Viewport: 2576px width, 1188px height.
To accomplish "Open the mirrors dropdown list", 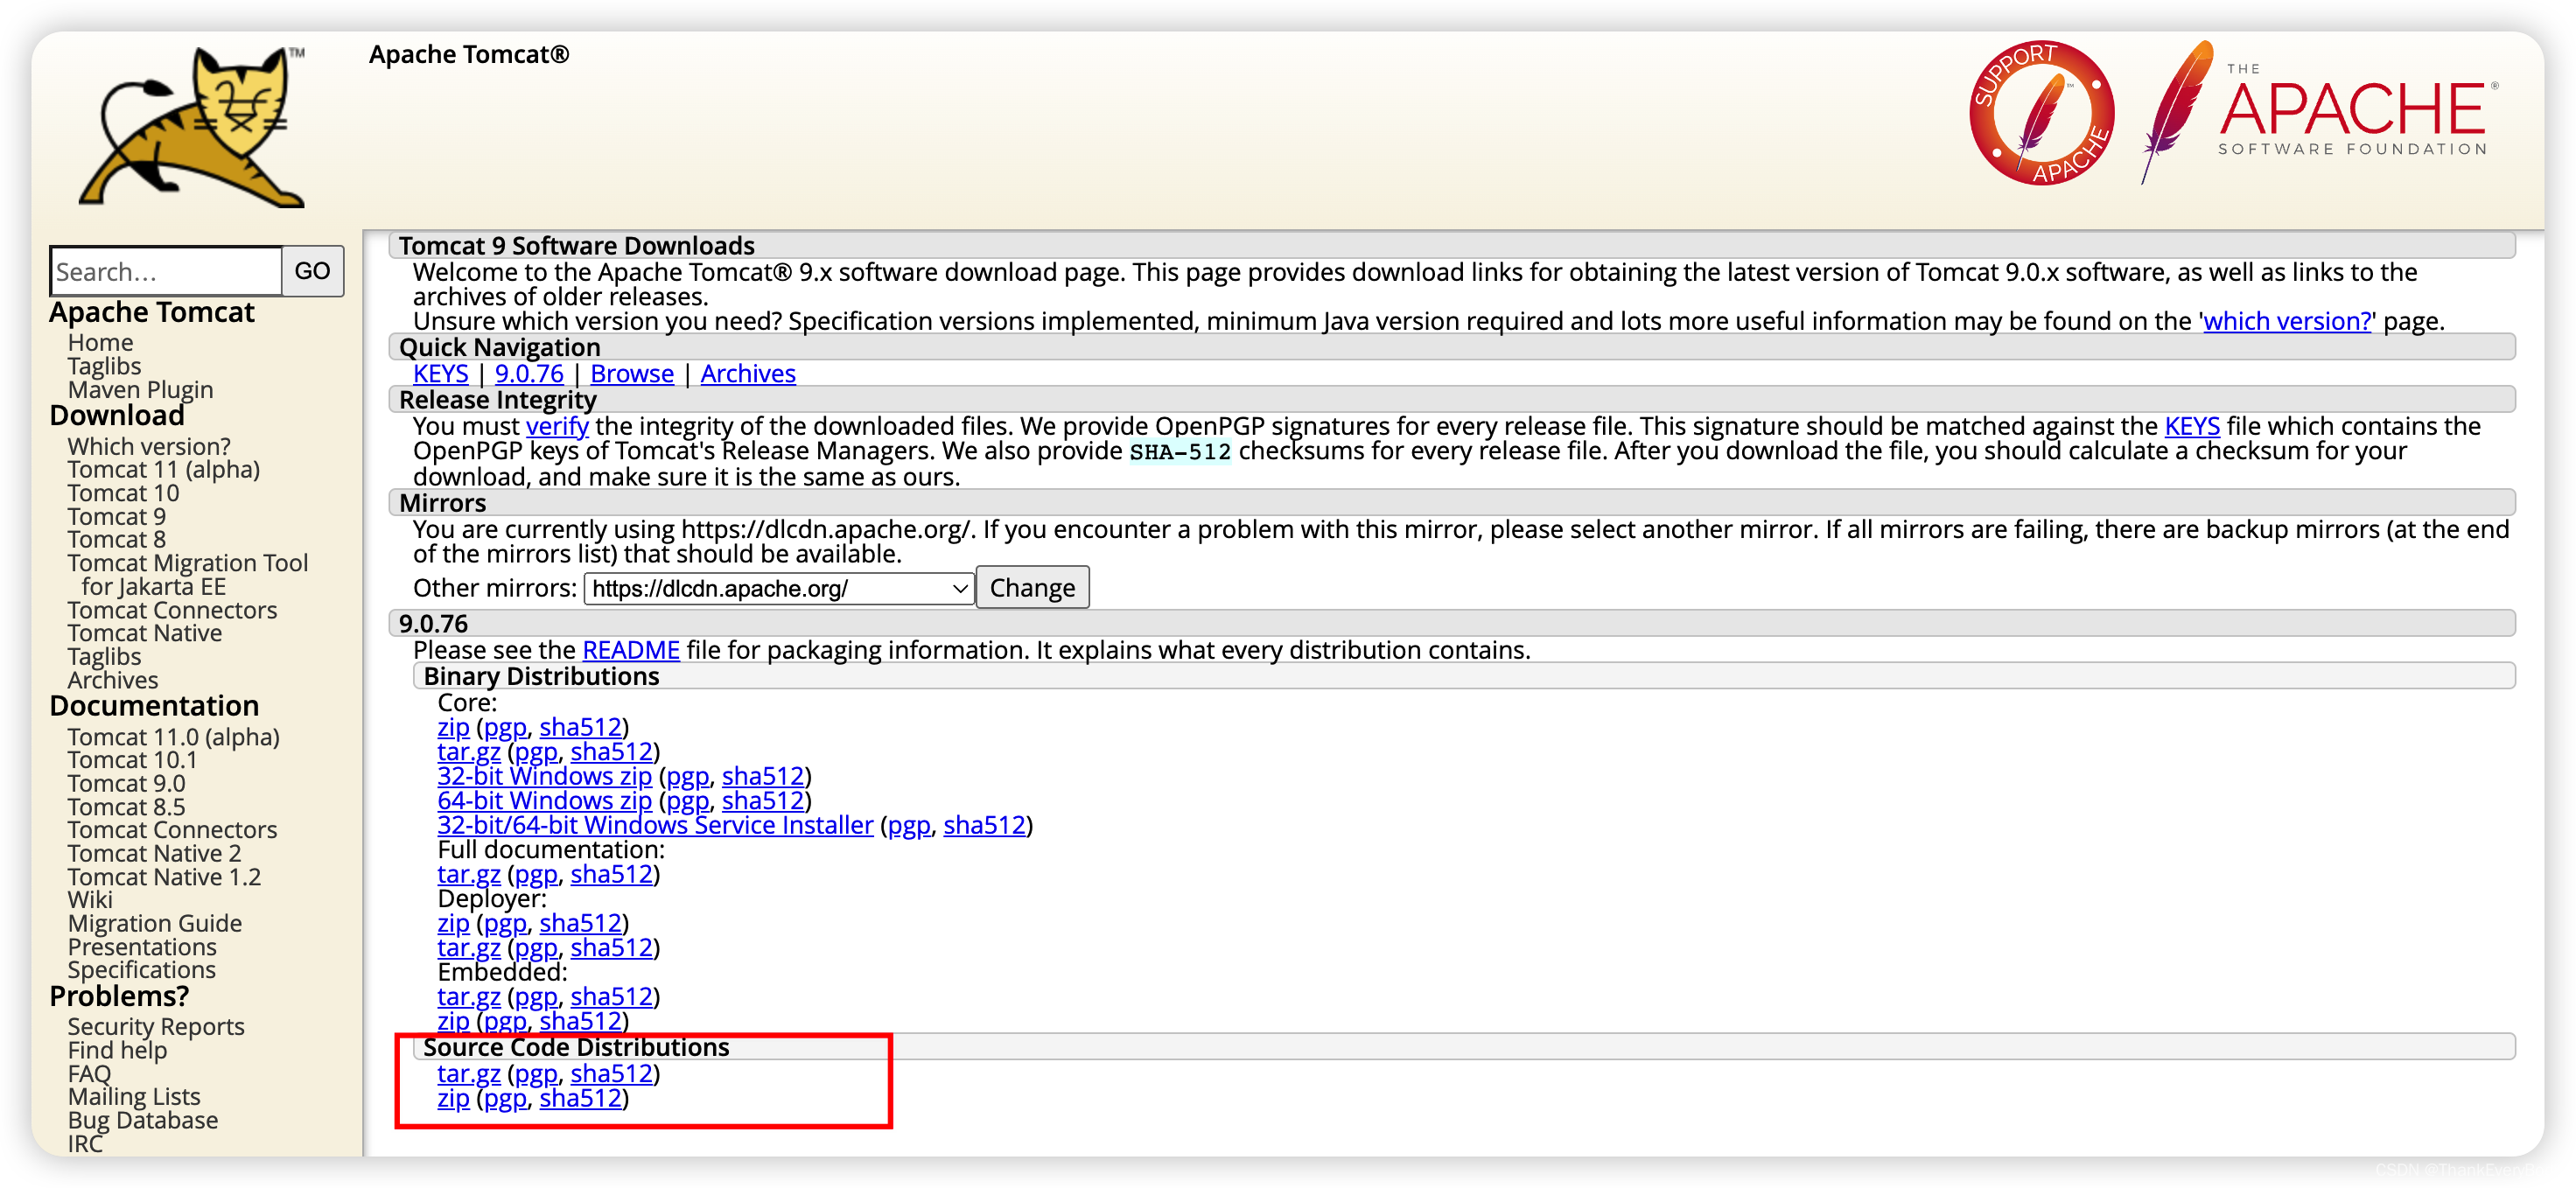I will (778, 588).
